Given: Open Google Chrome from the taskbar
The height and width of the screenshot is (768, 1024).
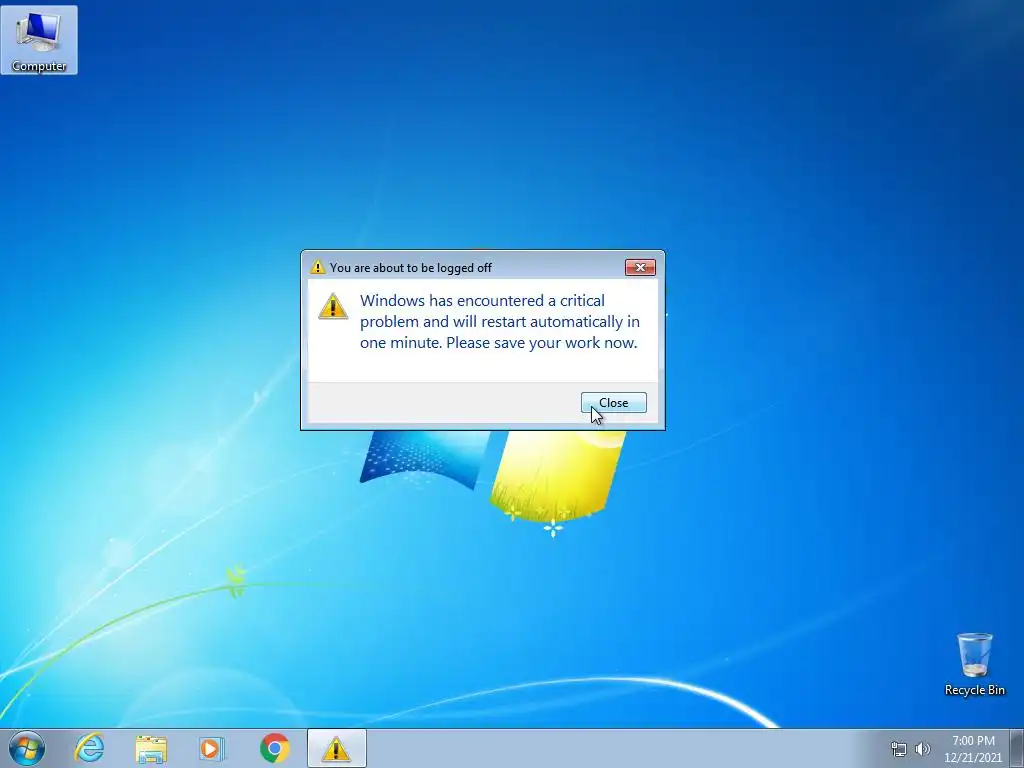Looking at the screenshot, I should coord(275,748).
